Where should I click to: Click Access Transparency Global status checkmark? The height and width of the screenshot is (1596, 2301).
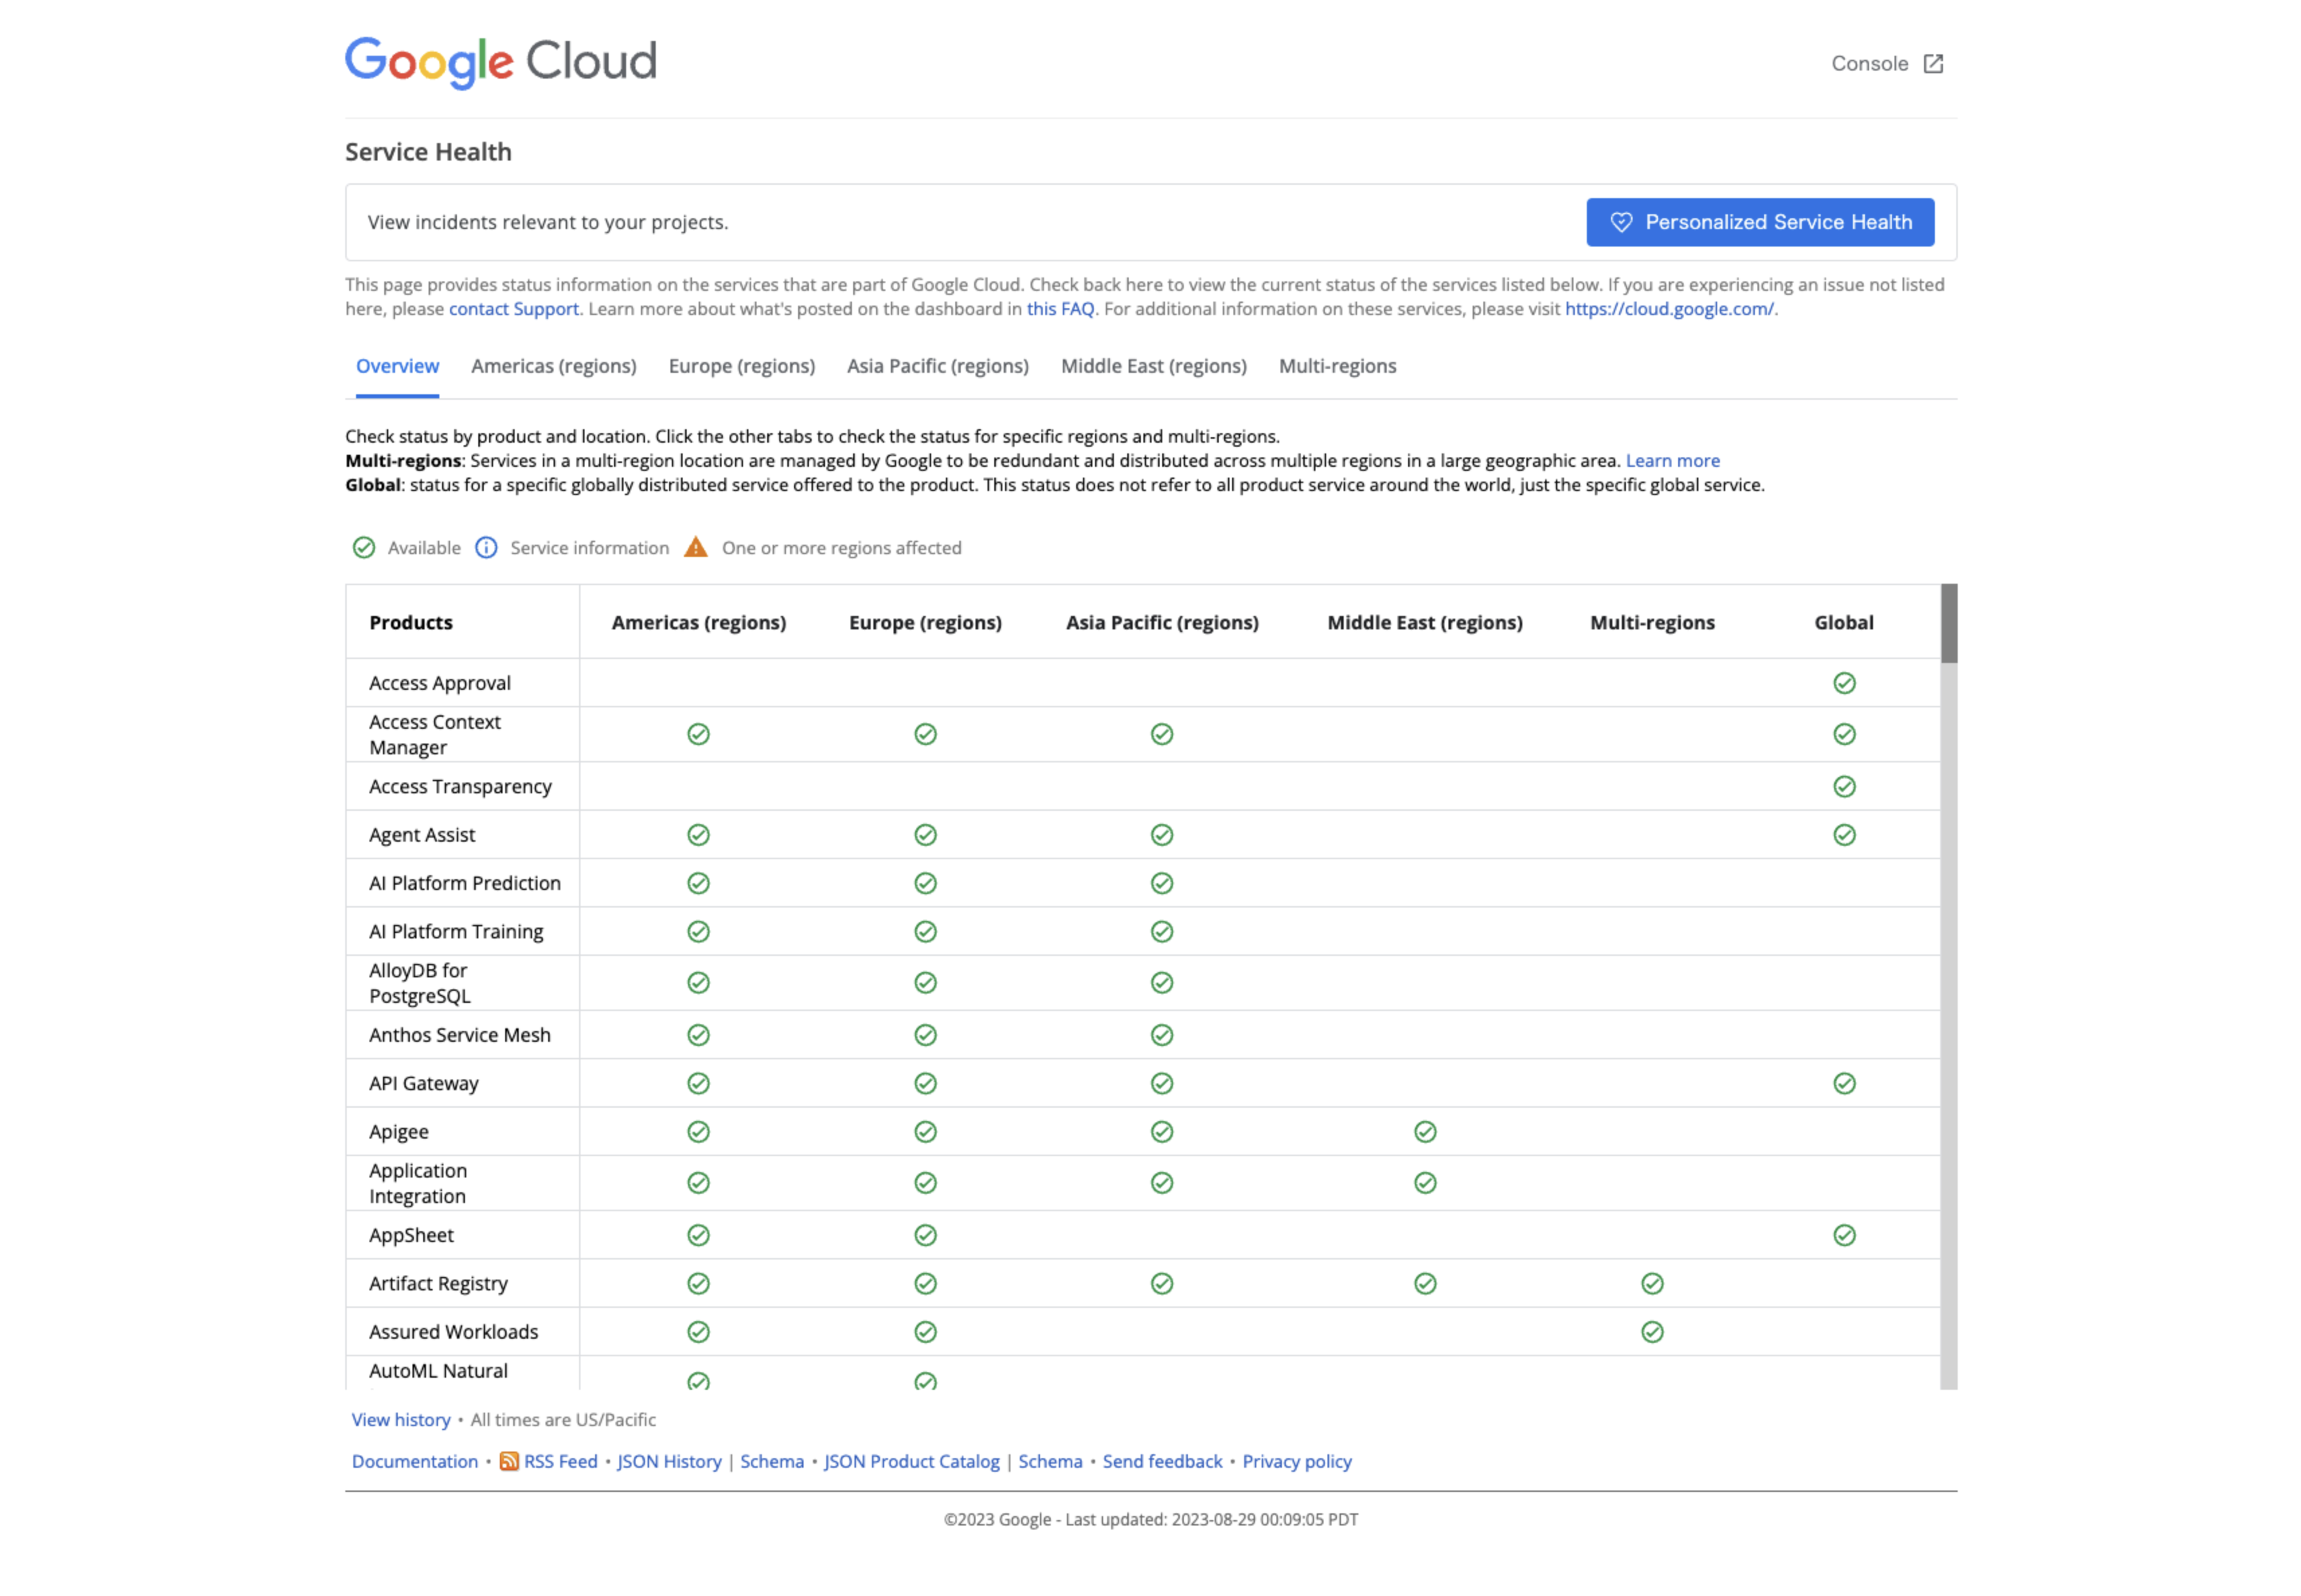pos(1844,786)
